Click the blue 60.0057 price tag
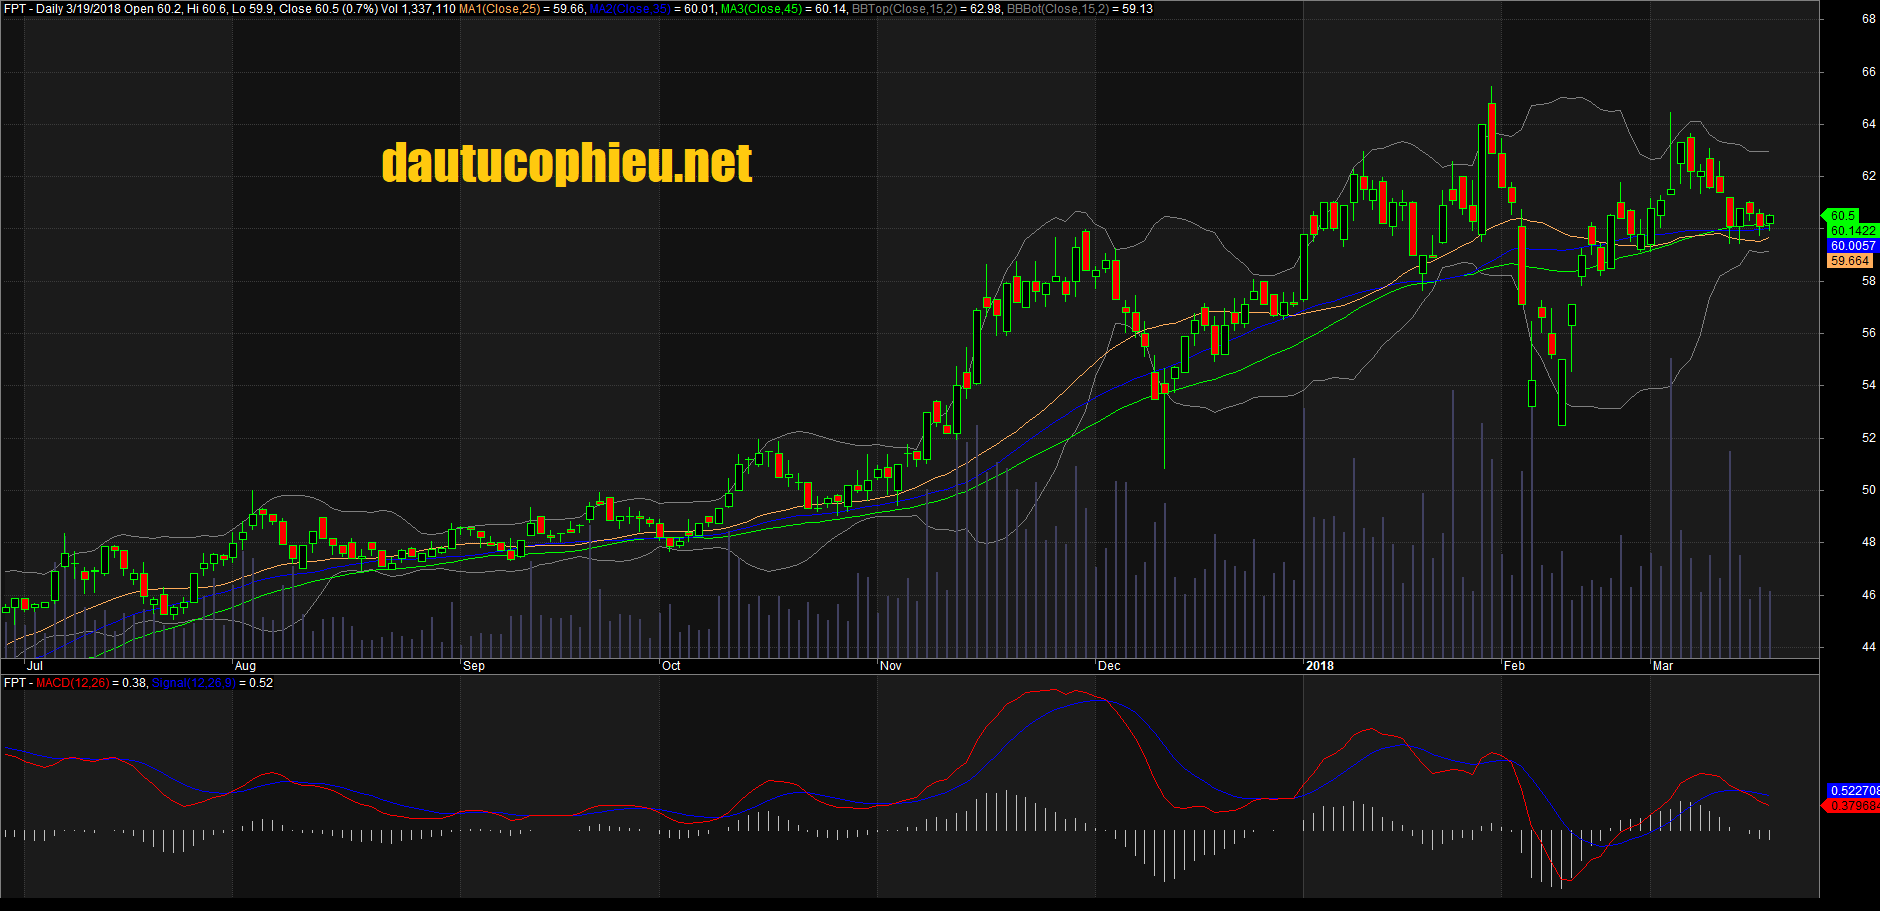This screenshot has height=911, width=1880. point(1852,246)
